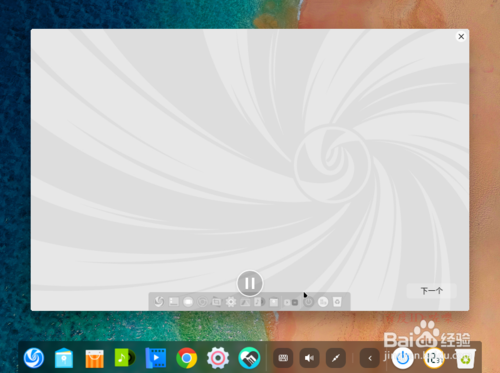Screen dimensions: 500x373
Task: Click the dock clock time widget
Action: [x=434, y=358]
